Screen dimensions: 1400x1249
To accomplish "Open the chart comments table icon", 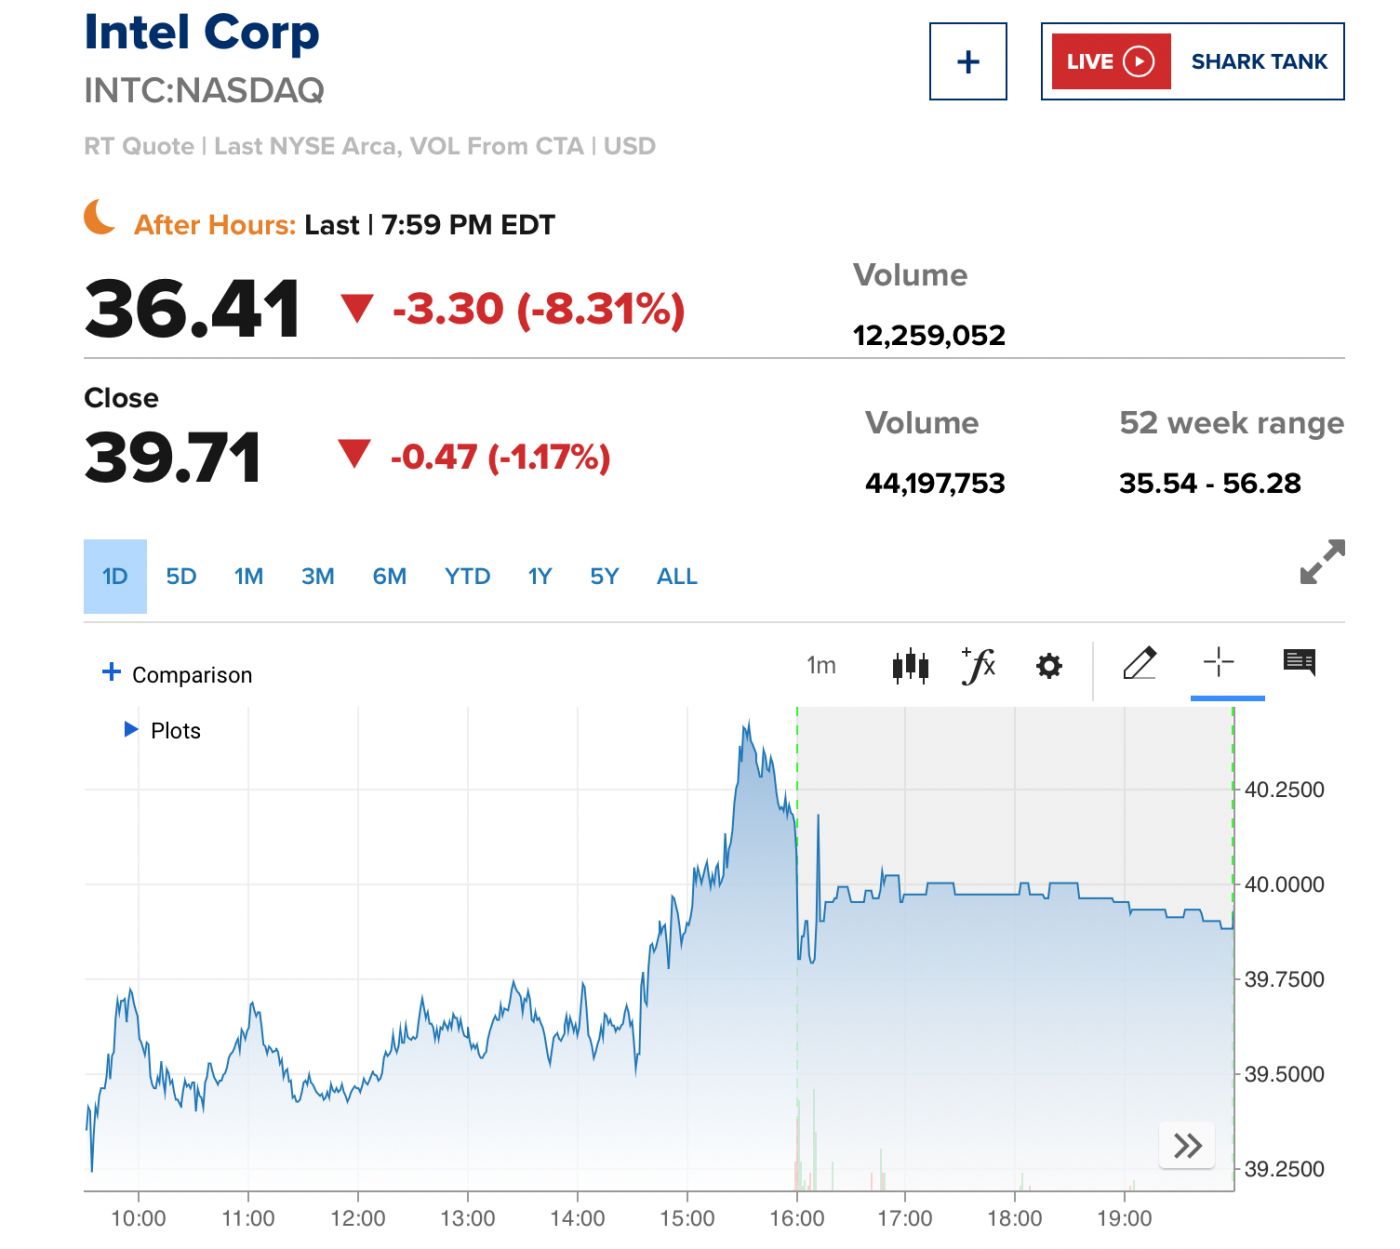I will point(1298,662).
